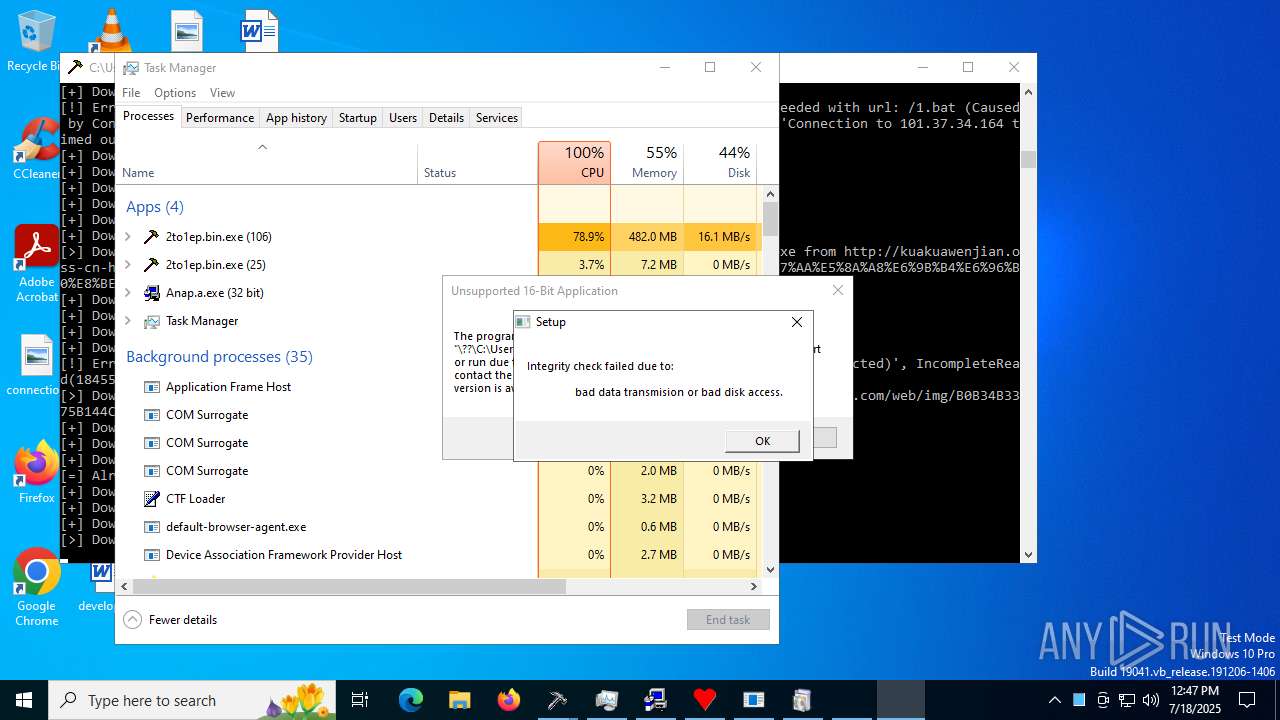Click the horizontal scroll right arrow in Task Manager
Screen dimensions: 1280x720
pyautogui.click(x=754, y=587)
